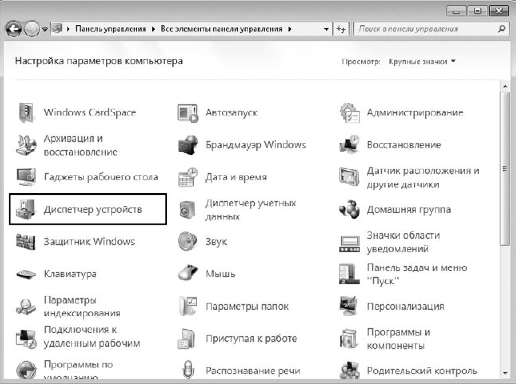Open the Родительский контроль link

pyautogui.click(x=422, y=371)
